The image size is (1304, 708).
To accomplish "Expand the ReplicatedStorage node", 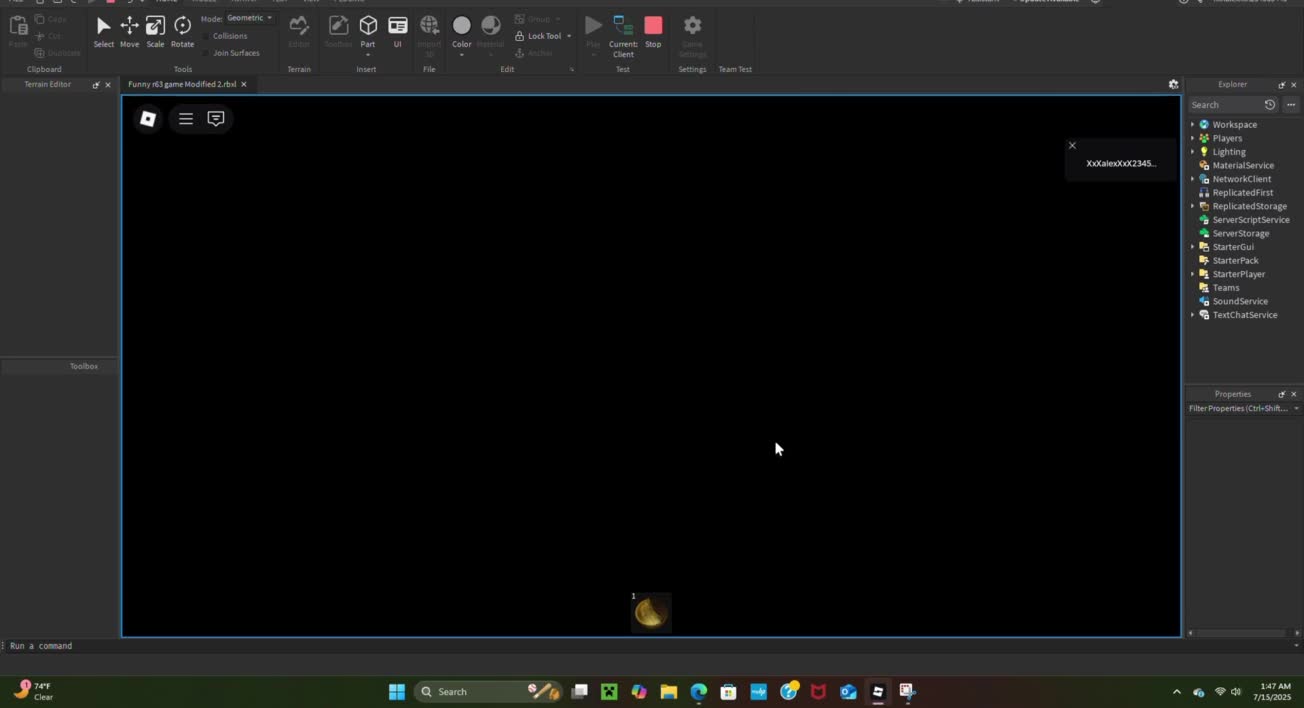I will [x=1192, y=206].
